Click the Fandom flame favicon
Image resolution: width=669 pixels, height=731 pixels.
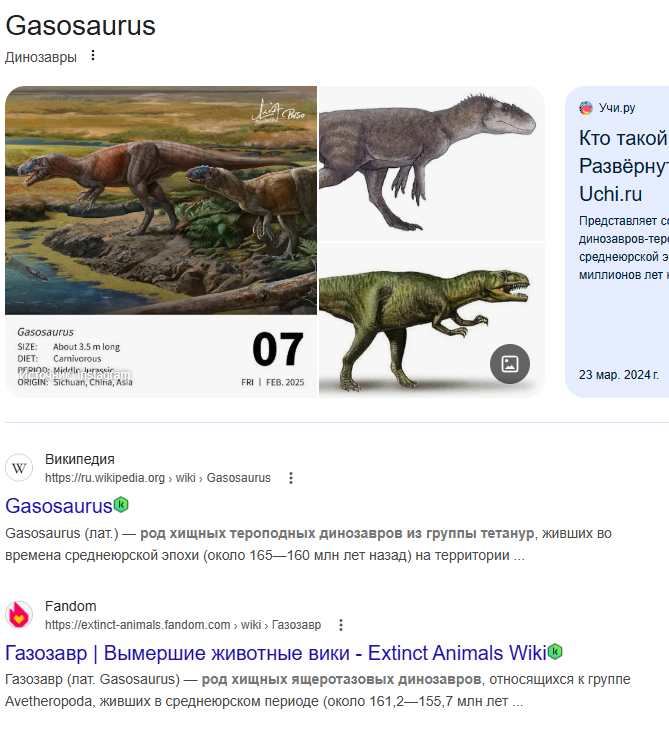click(x=19, y=614)
